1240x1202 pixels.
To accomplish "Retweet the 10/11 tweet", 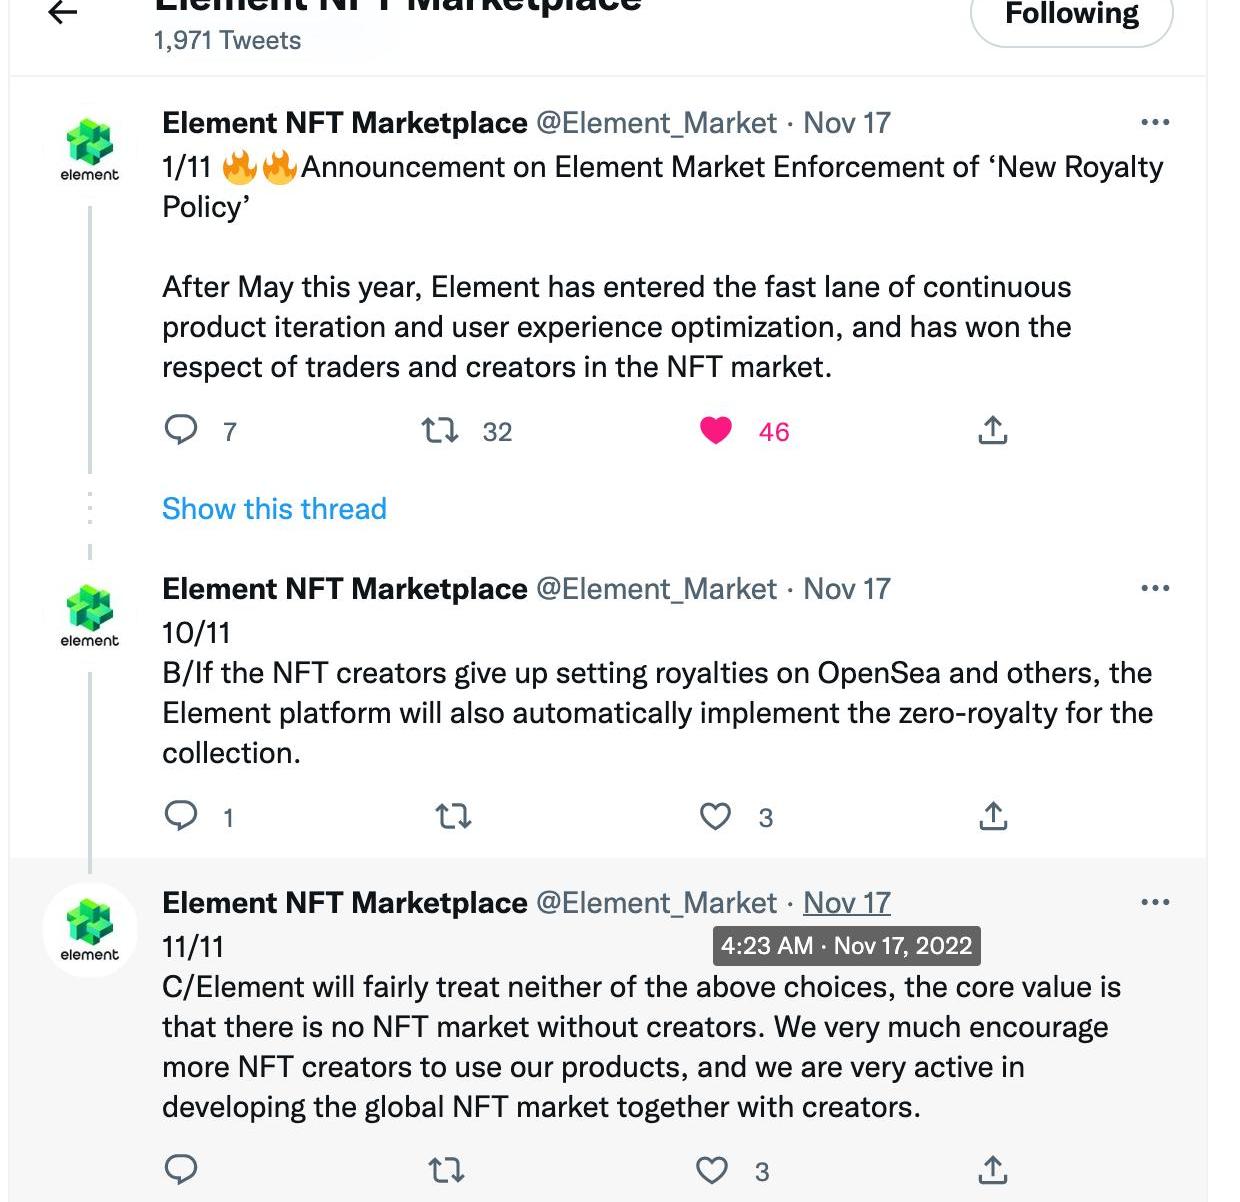I will [454, 817].
